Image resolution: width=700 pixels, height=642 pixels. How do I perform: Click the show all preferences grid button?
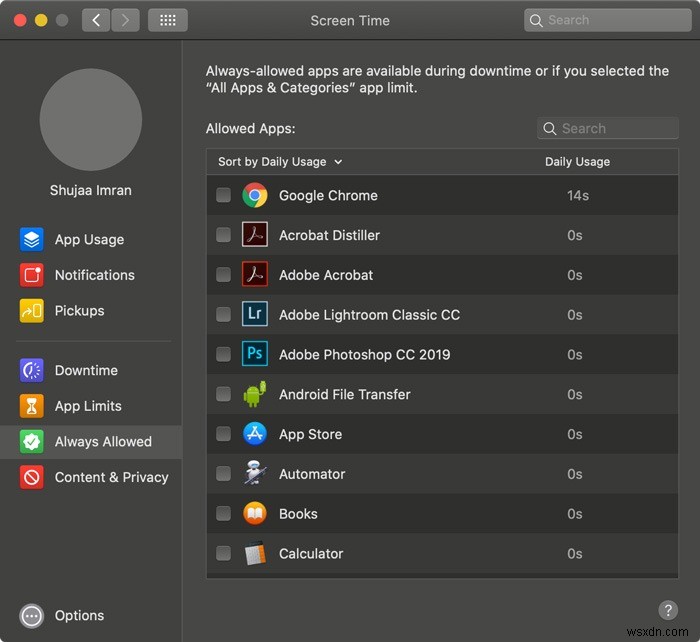point(167,20)
